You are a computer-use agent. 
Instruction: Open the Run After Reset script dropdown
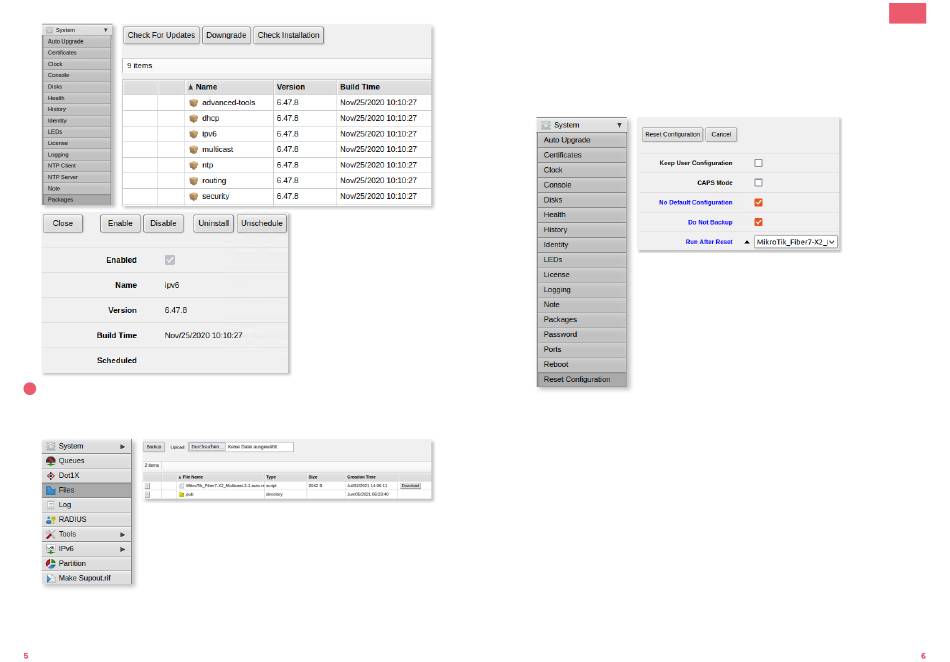[795, 242]
